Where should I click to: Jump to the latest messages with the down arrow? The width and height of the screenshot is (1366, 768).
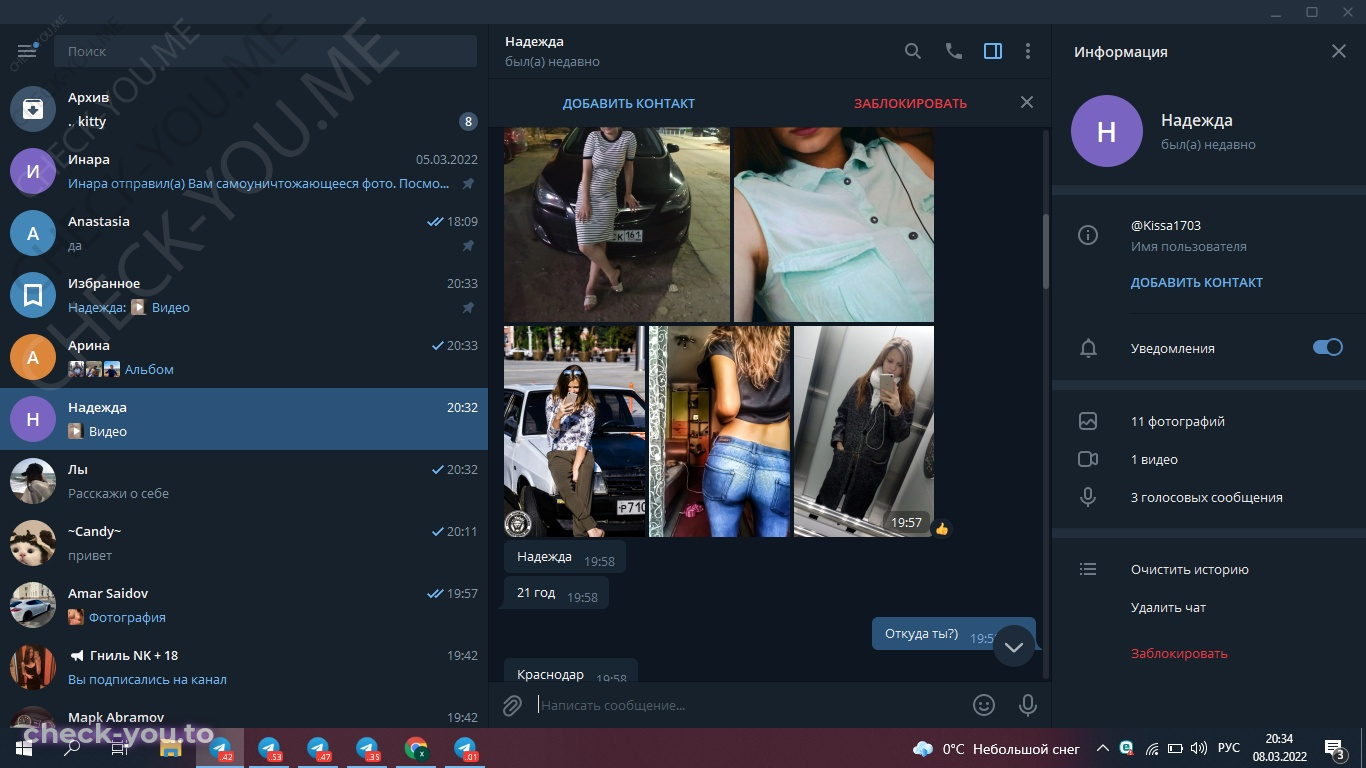1013,647
